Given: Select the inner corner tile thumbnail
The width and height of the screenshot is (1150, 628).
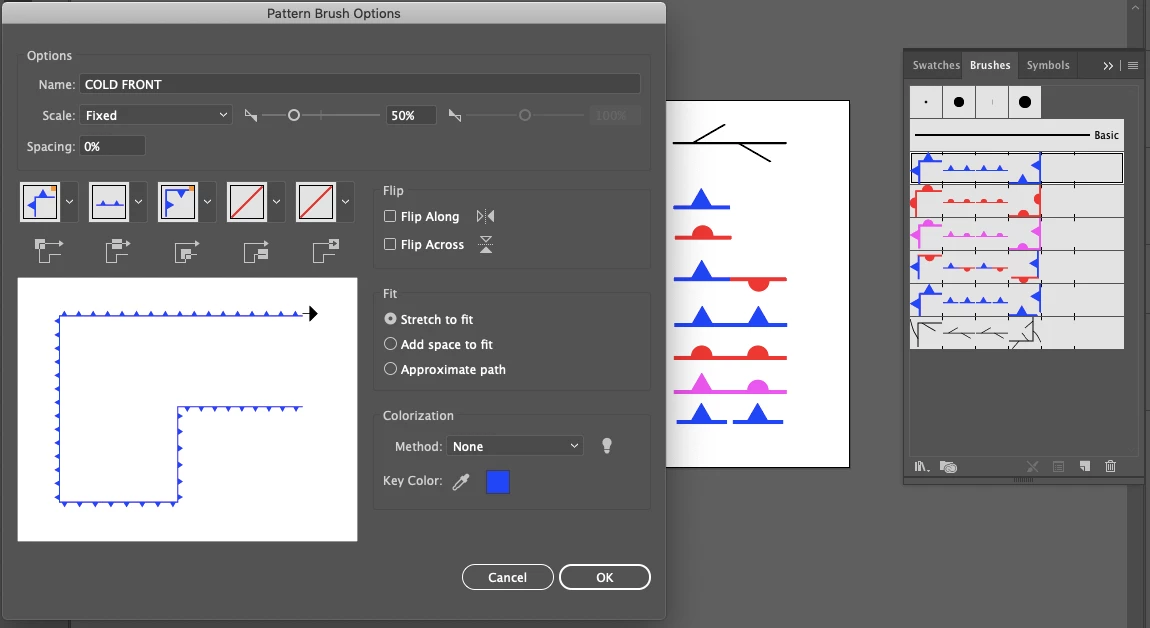Looking at the screenshot, I should click(x=178, y=202).
